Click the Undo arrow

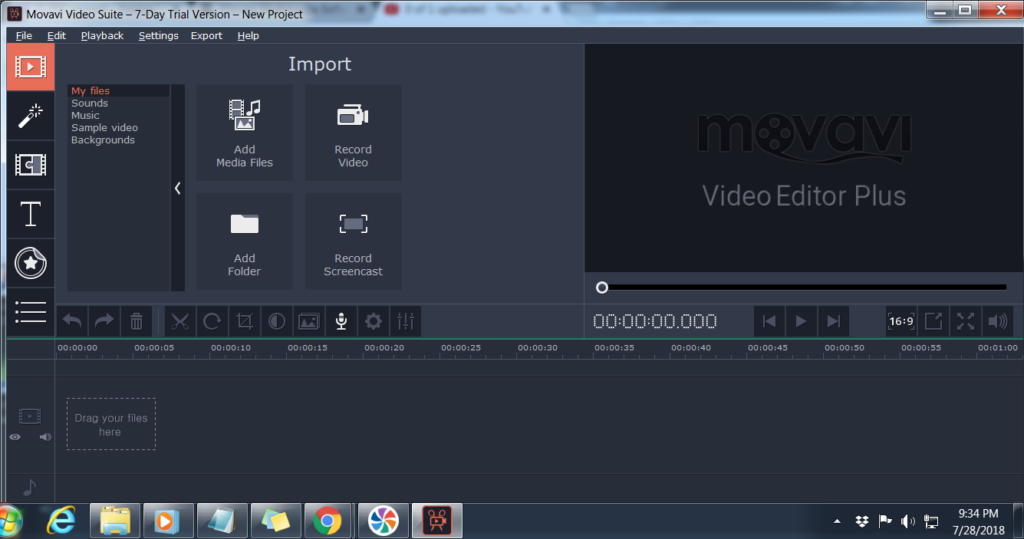coord(72,321)
